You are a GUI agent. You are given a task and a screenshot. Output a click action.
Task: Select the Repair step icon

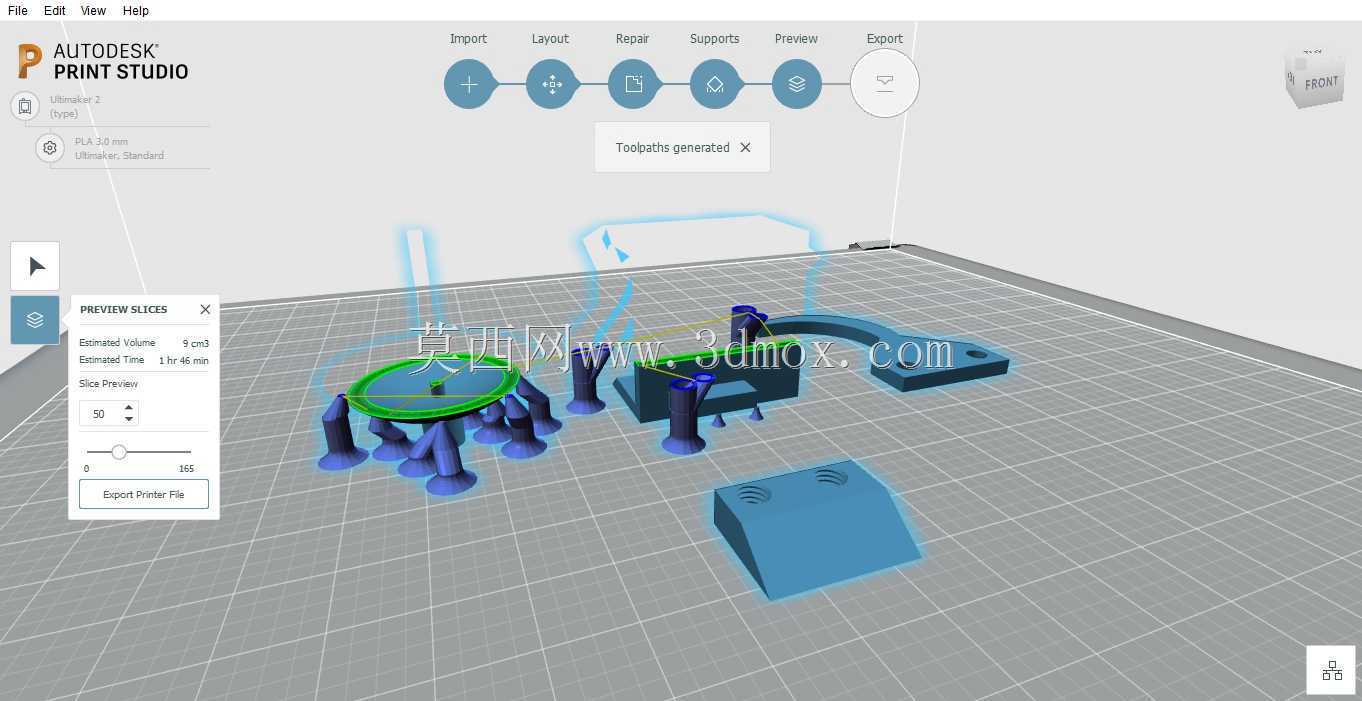pyautogui.click(x=633, y=84)
